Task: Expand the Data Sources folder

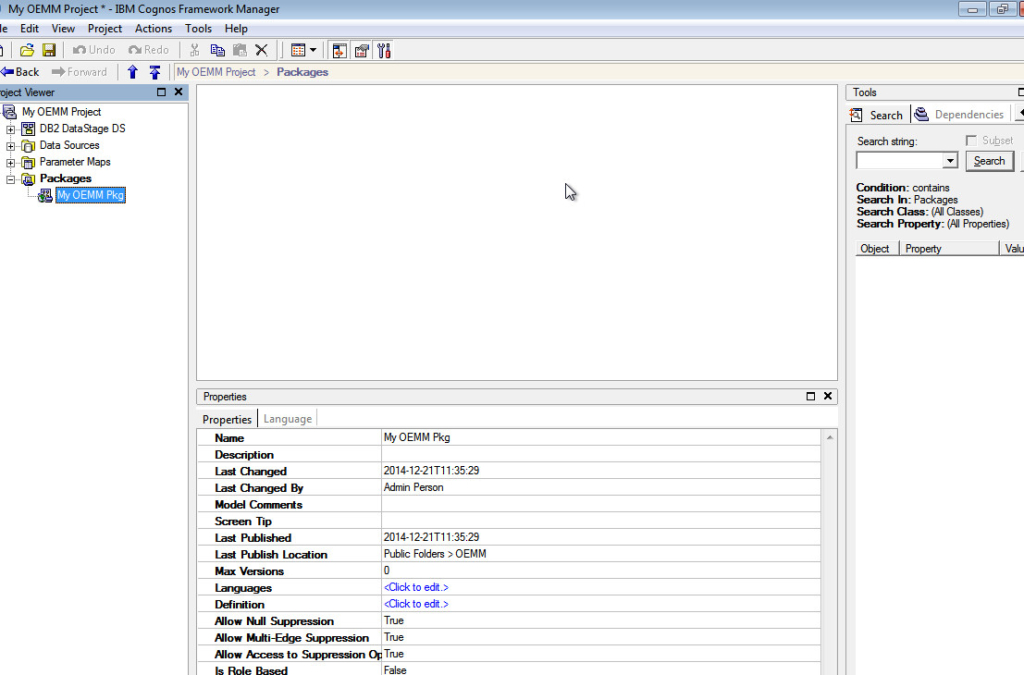Action: click(x=10, y=146)
